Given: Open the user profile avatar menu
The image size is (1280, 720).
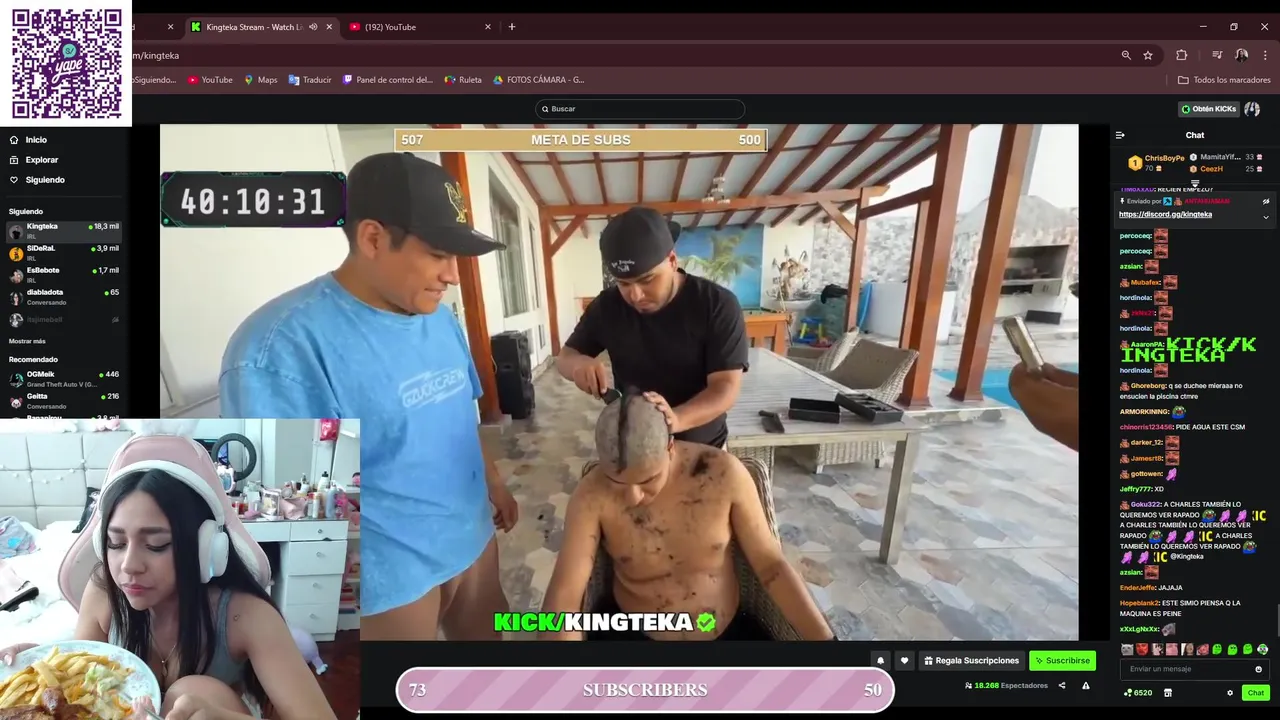Looking at the screenshot, I should tap(1252, 109).
